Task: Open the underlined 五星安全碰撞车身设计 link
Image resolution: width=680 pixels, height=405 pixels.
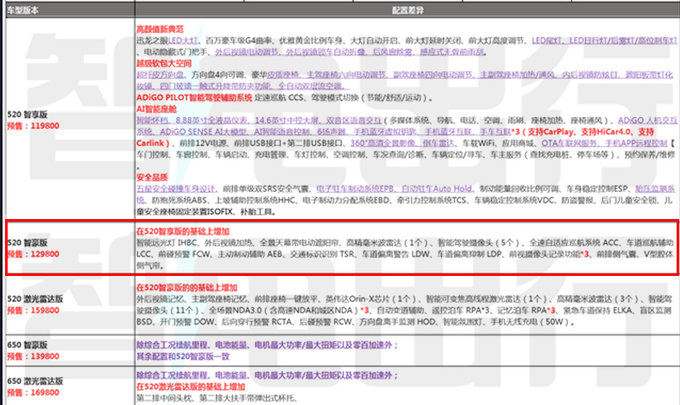Action: pyautogui.click(x=176, y=189)
